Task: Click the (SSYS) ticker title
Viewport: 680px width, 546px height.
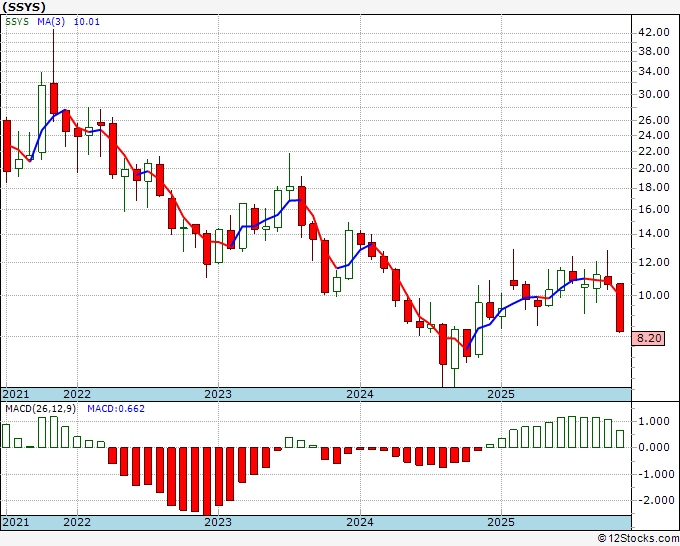Action: 24,6
